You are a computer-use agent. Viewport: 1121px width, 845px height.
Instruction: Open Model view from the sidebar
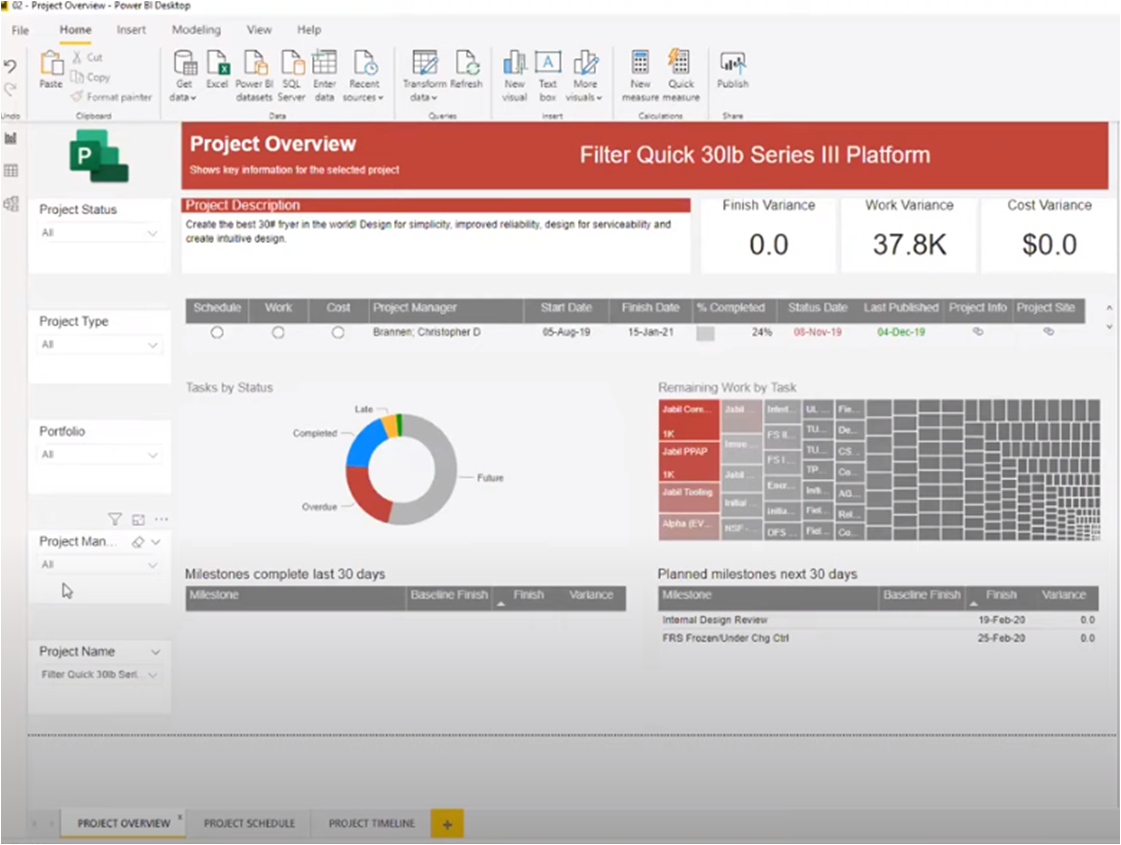(14, 203)
